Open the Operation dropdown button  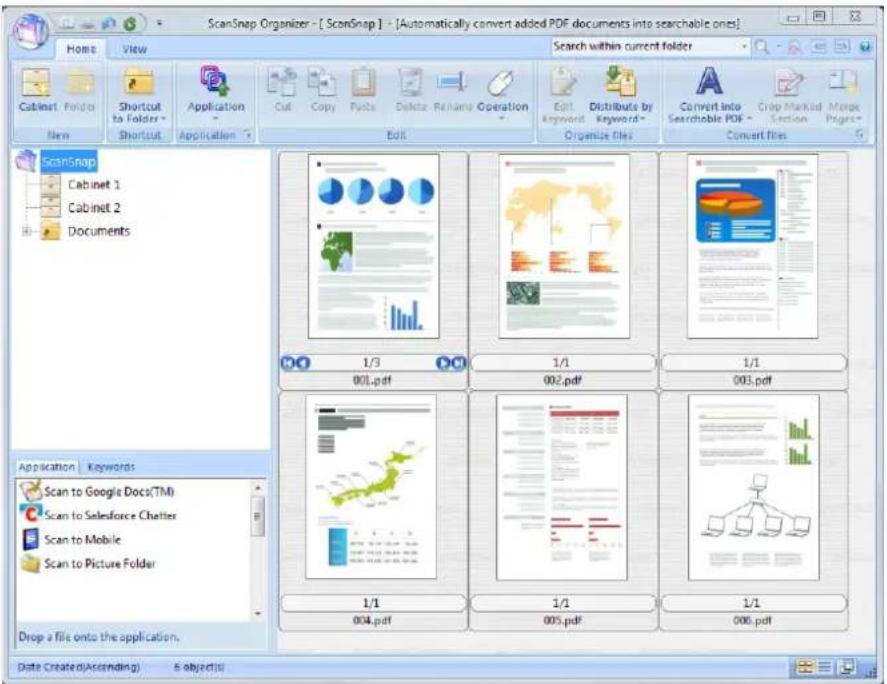click(x=502, y=94)
